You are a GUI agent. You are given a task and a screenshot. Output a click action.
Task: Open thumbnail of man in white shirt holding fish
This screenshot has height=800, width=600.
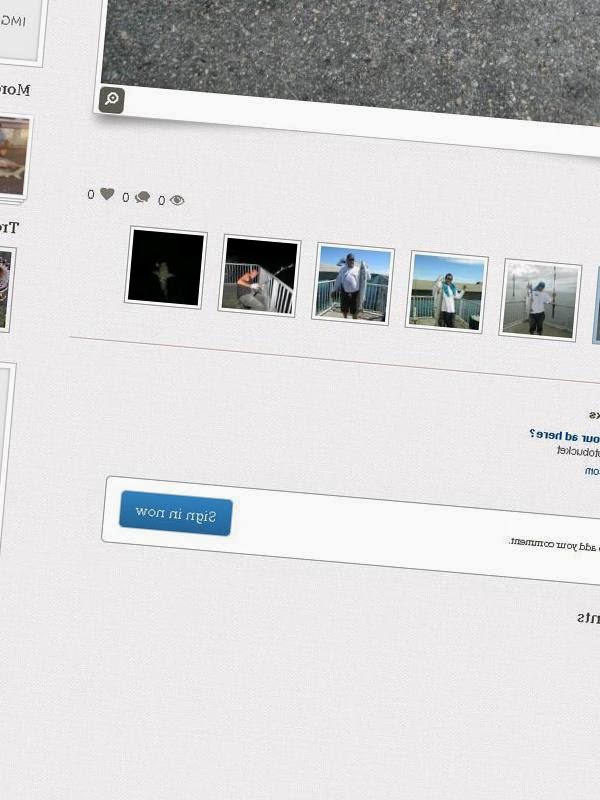(353, 284)
